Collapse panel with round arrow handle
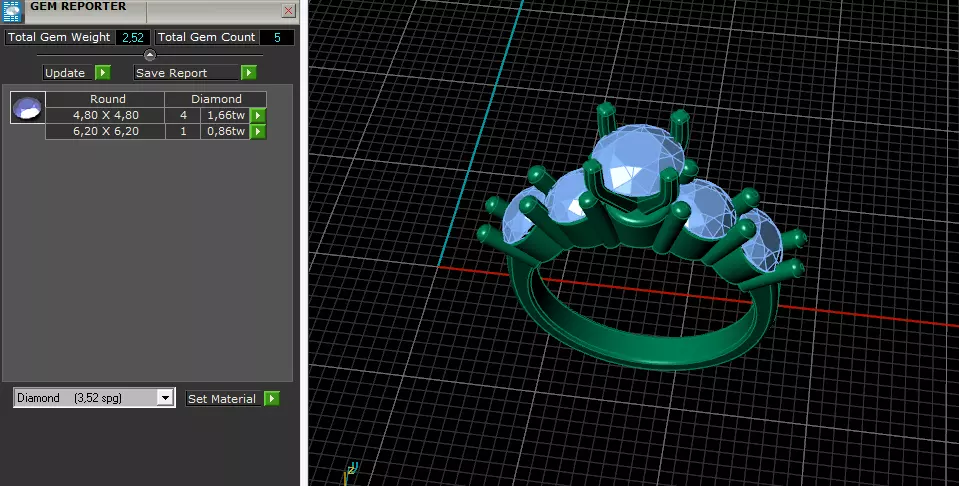Screen dimensions: 959x486 coord(150,55)
